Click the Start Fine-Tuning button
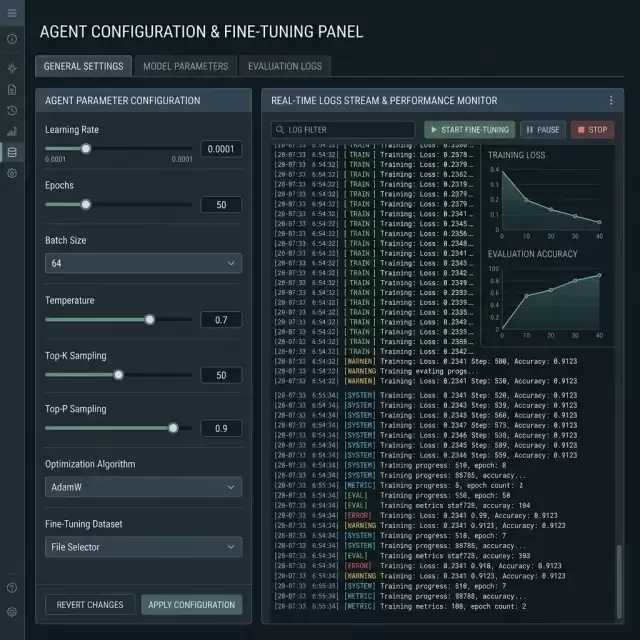 coord(469,130)
